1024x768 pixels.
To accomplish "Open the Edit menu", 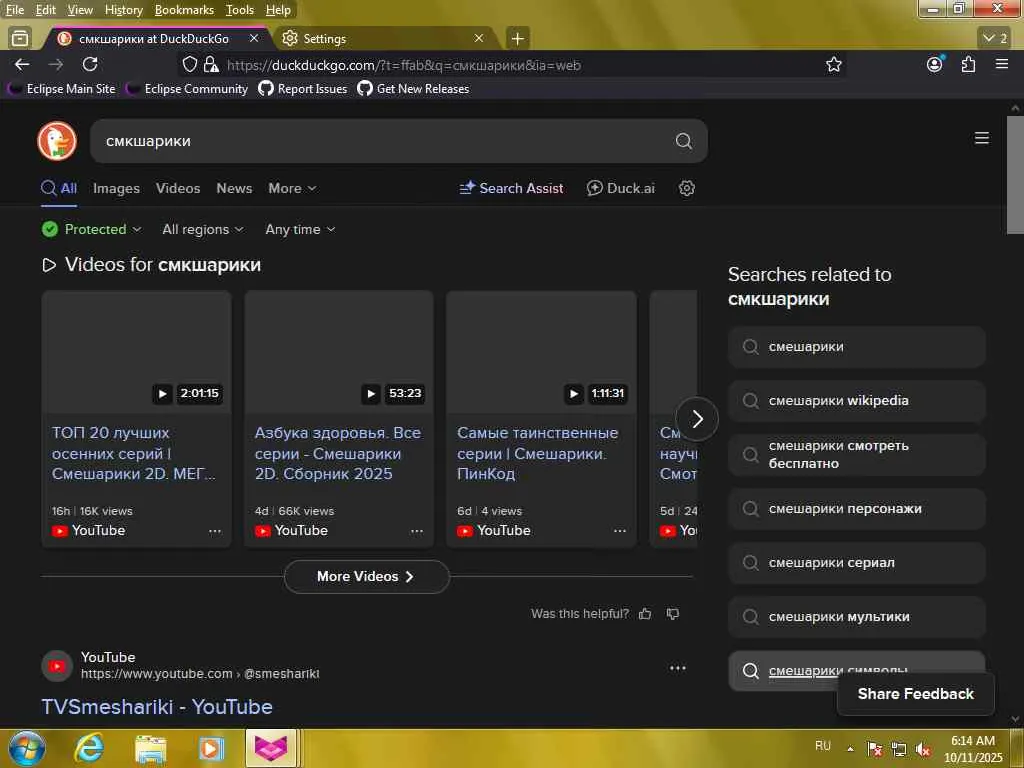I will tap(46, 10).
